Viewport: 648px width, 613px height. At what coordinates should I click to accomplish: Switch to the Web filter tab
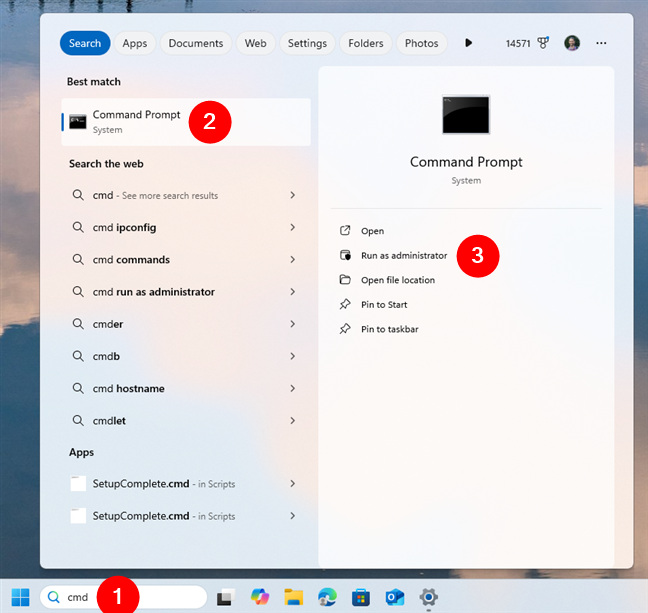pos(255,43)
